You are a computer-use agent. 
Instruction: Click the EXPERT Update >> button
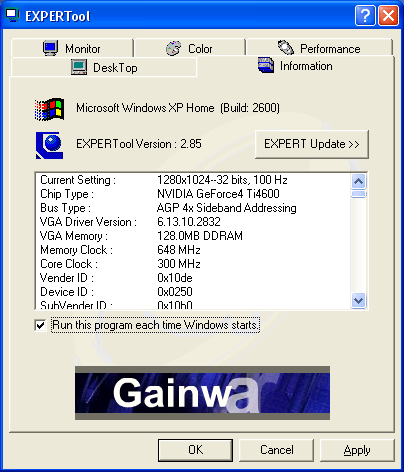click(x=312, y=144)
